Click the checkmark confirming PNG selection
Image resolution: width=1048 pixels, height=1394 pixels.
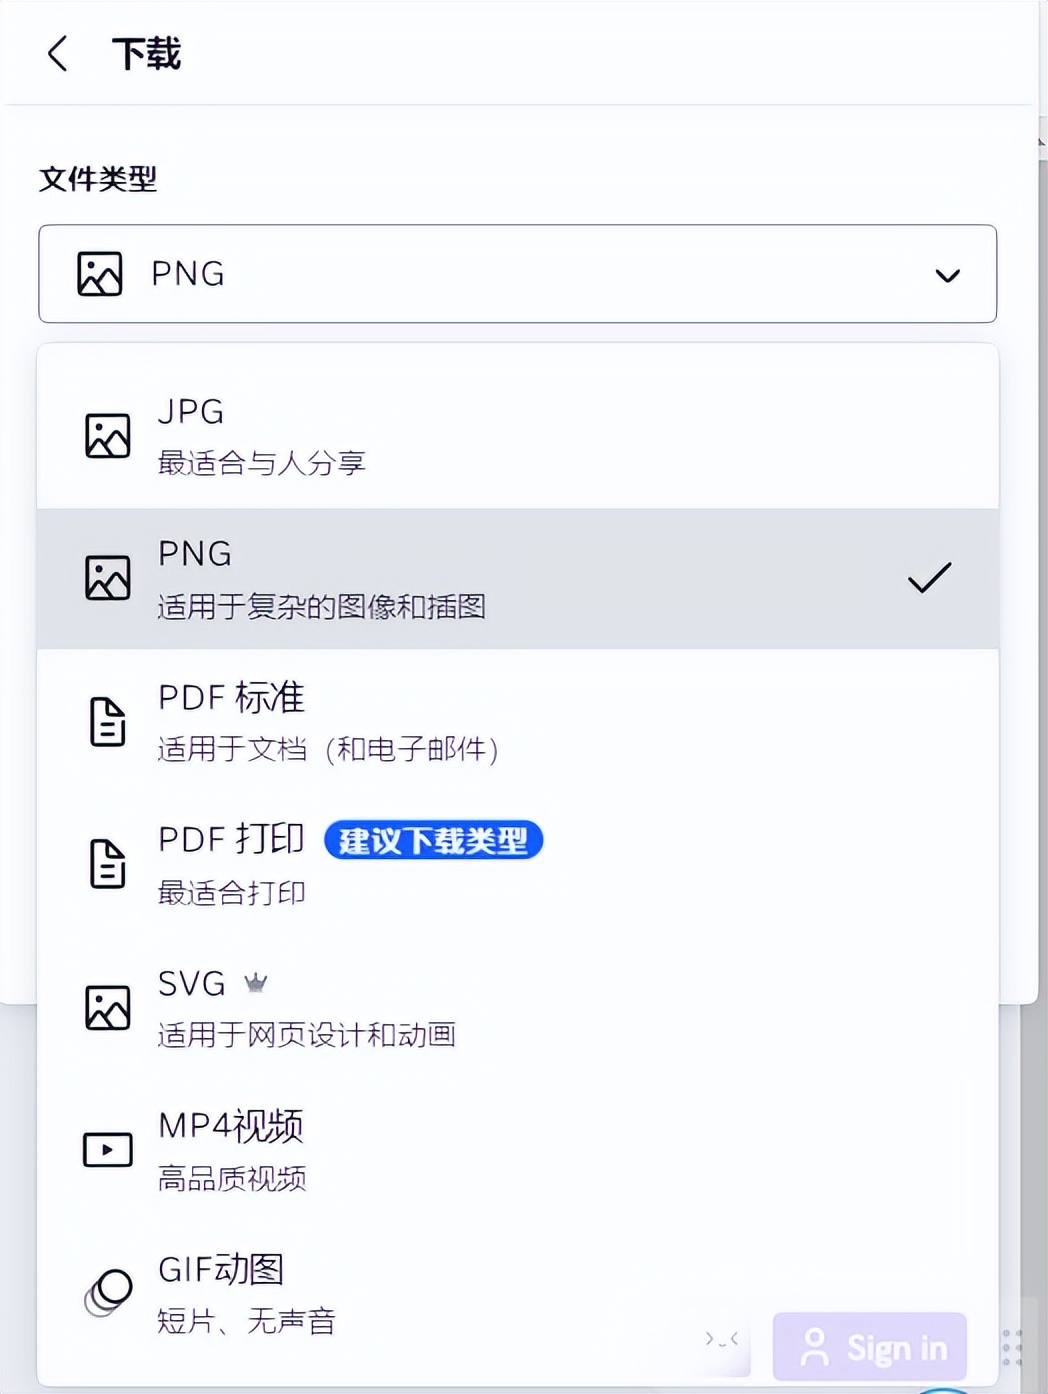click(929, 580)
